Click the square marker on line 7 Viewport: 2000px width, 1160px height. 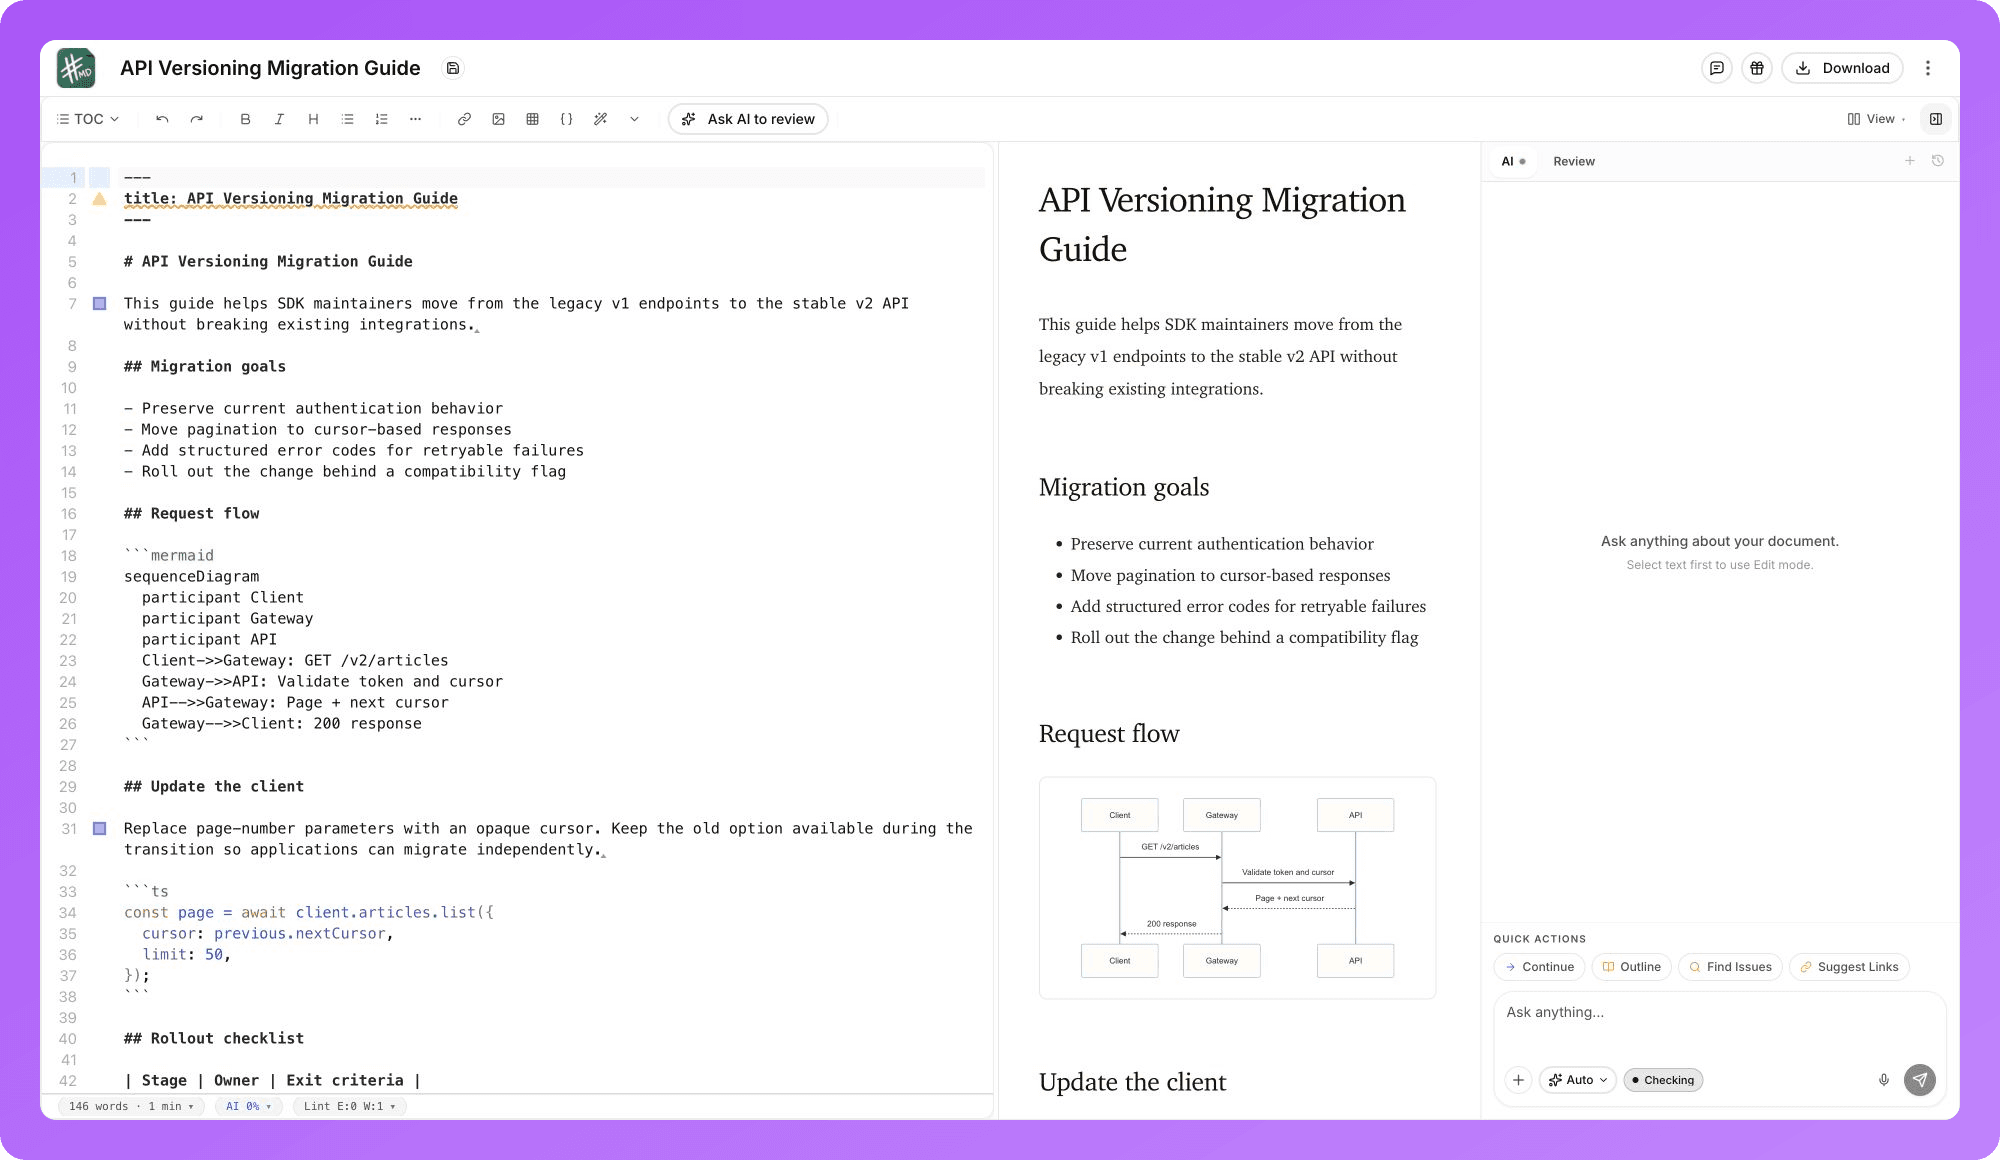point(99,303)
